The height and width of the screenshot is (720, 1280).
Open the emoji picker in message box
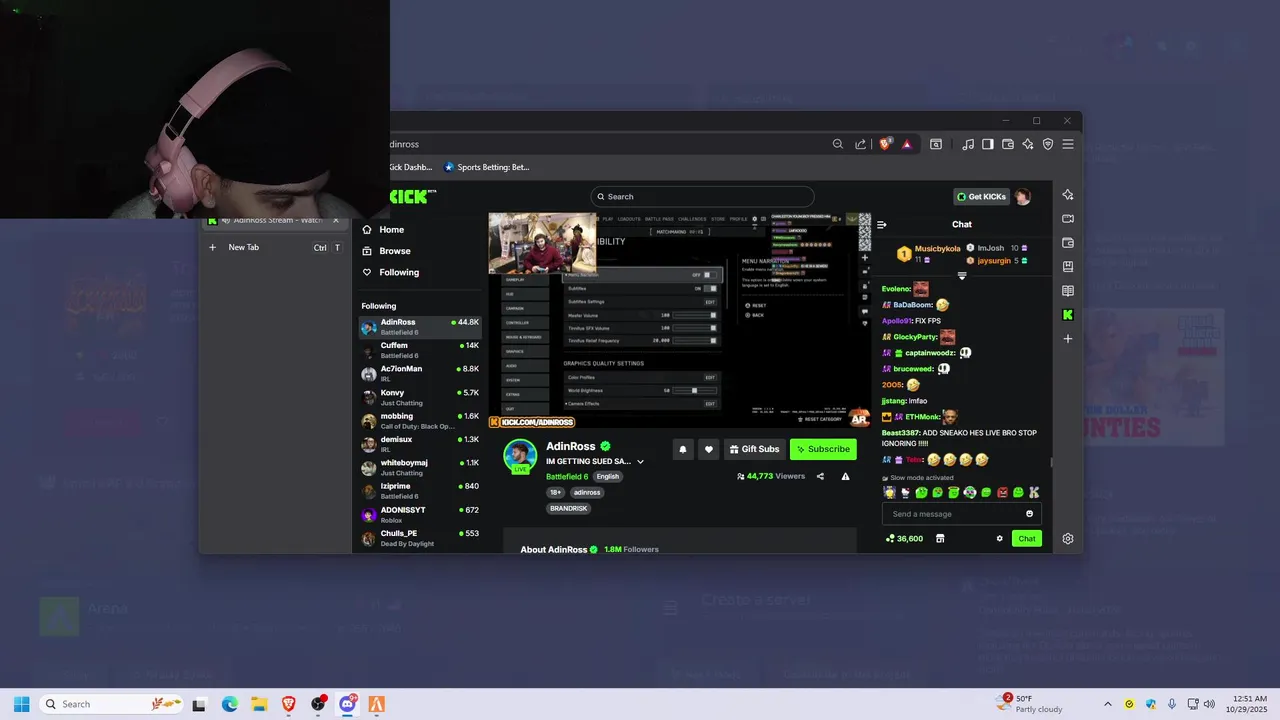tap(1029, 514)
